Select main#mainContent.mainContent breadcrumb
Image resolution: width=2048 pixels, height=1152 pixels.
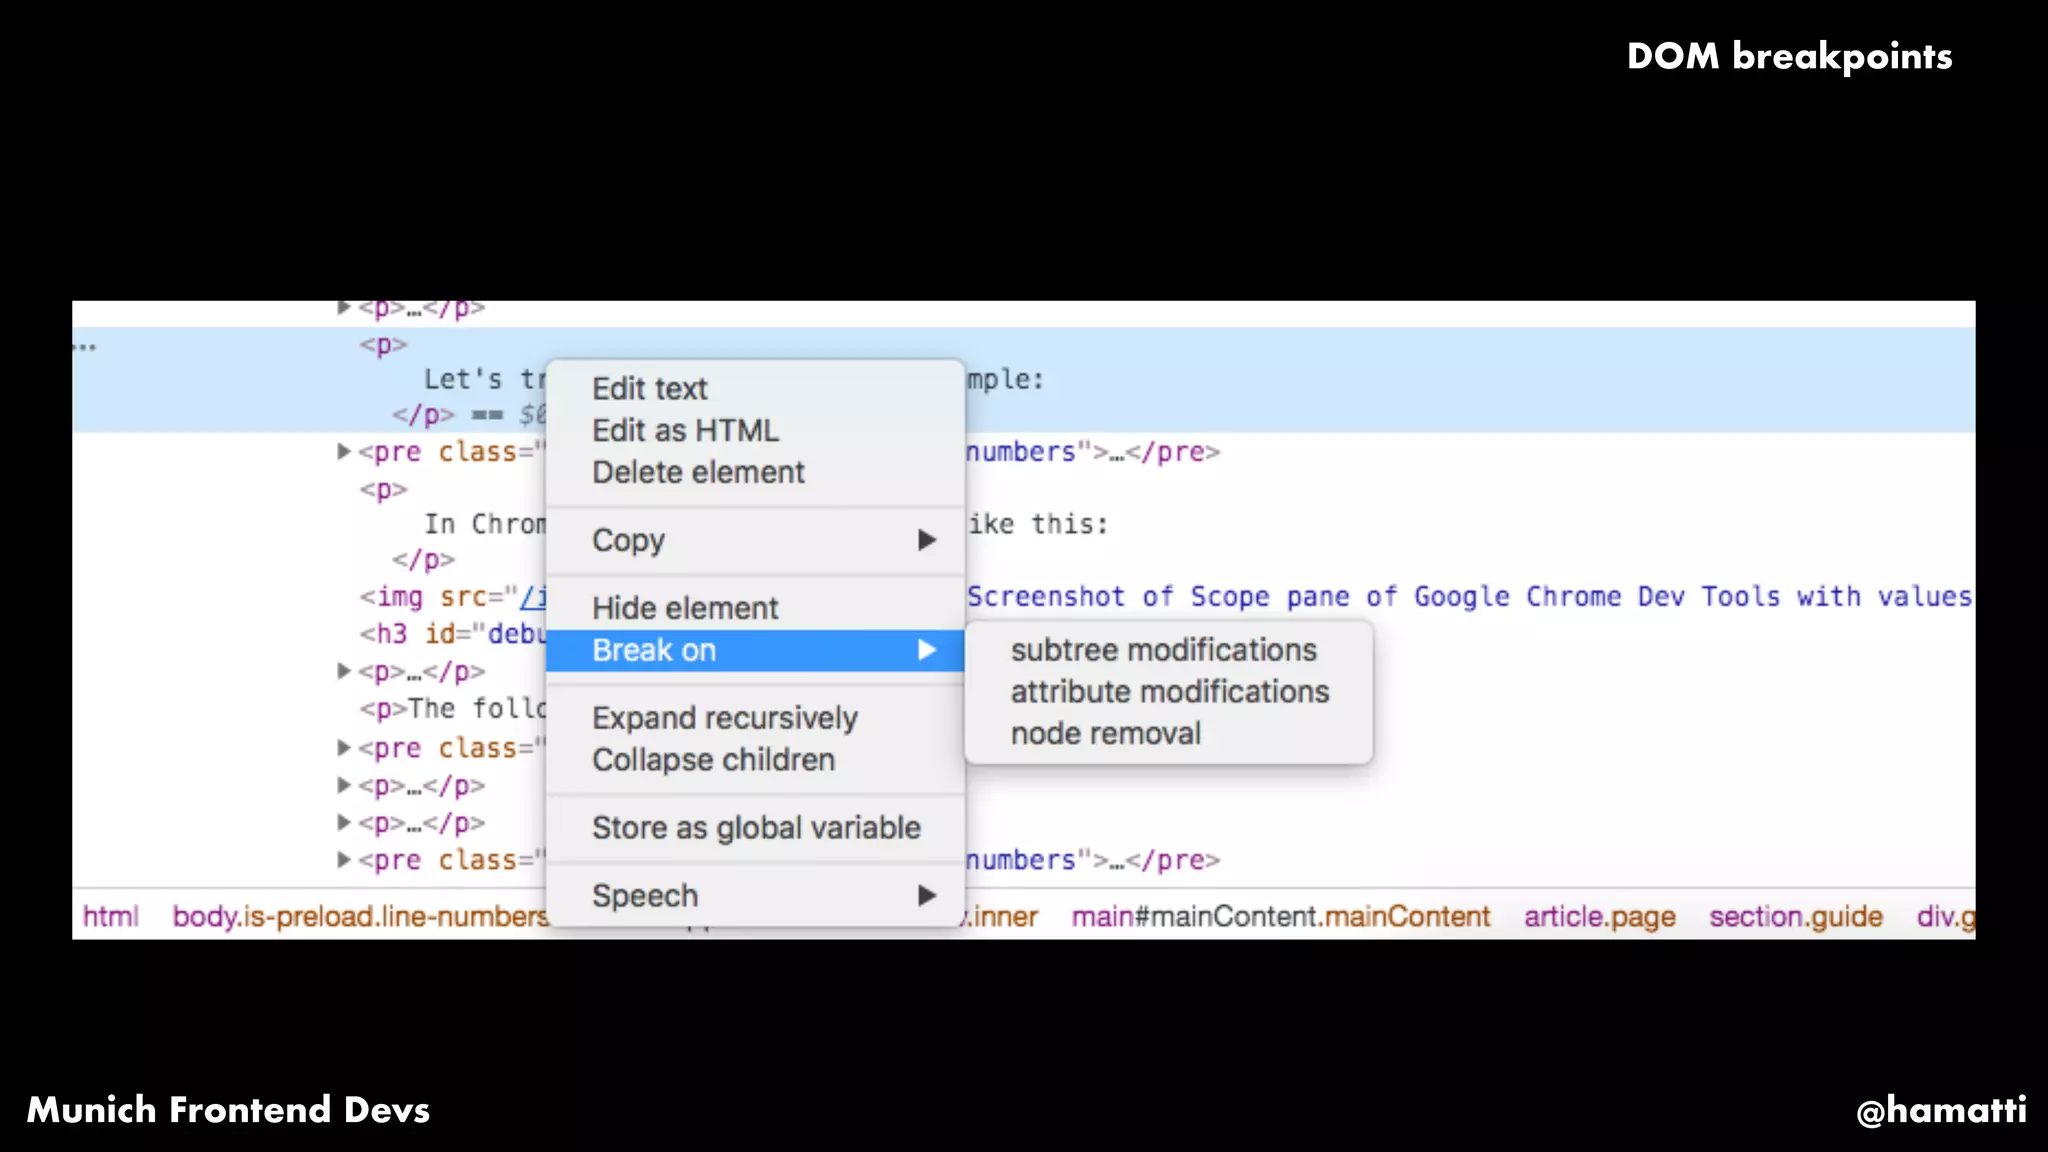click(1281, 916)
